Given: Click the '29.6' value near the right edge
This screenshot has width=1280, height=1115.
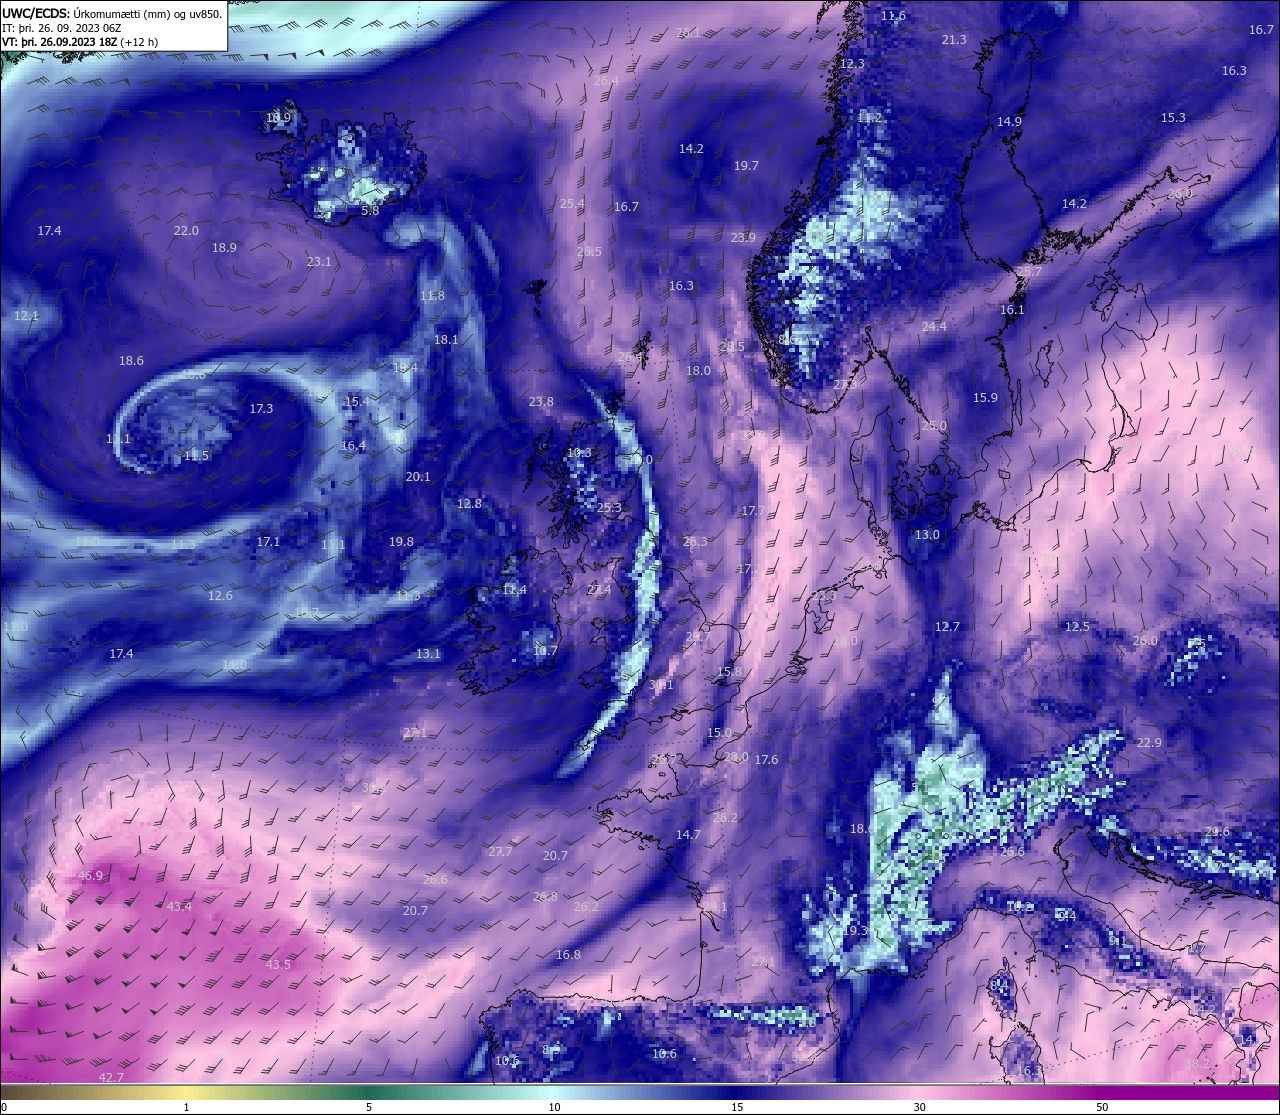Looking at the screenshot, I should pyautogui.click(x=1217, y=832).
